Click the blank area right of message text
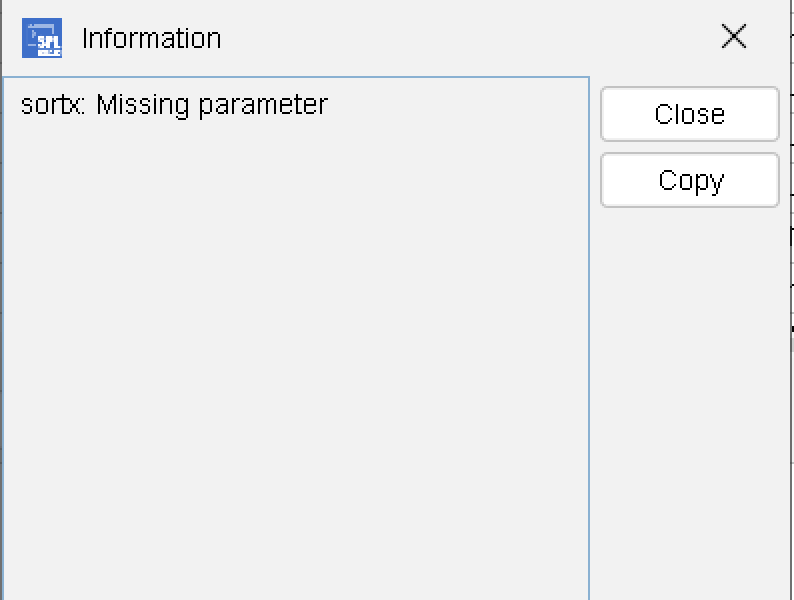This screenshot has height=600, width=794. coord(460,104)
